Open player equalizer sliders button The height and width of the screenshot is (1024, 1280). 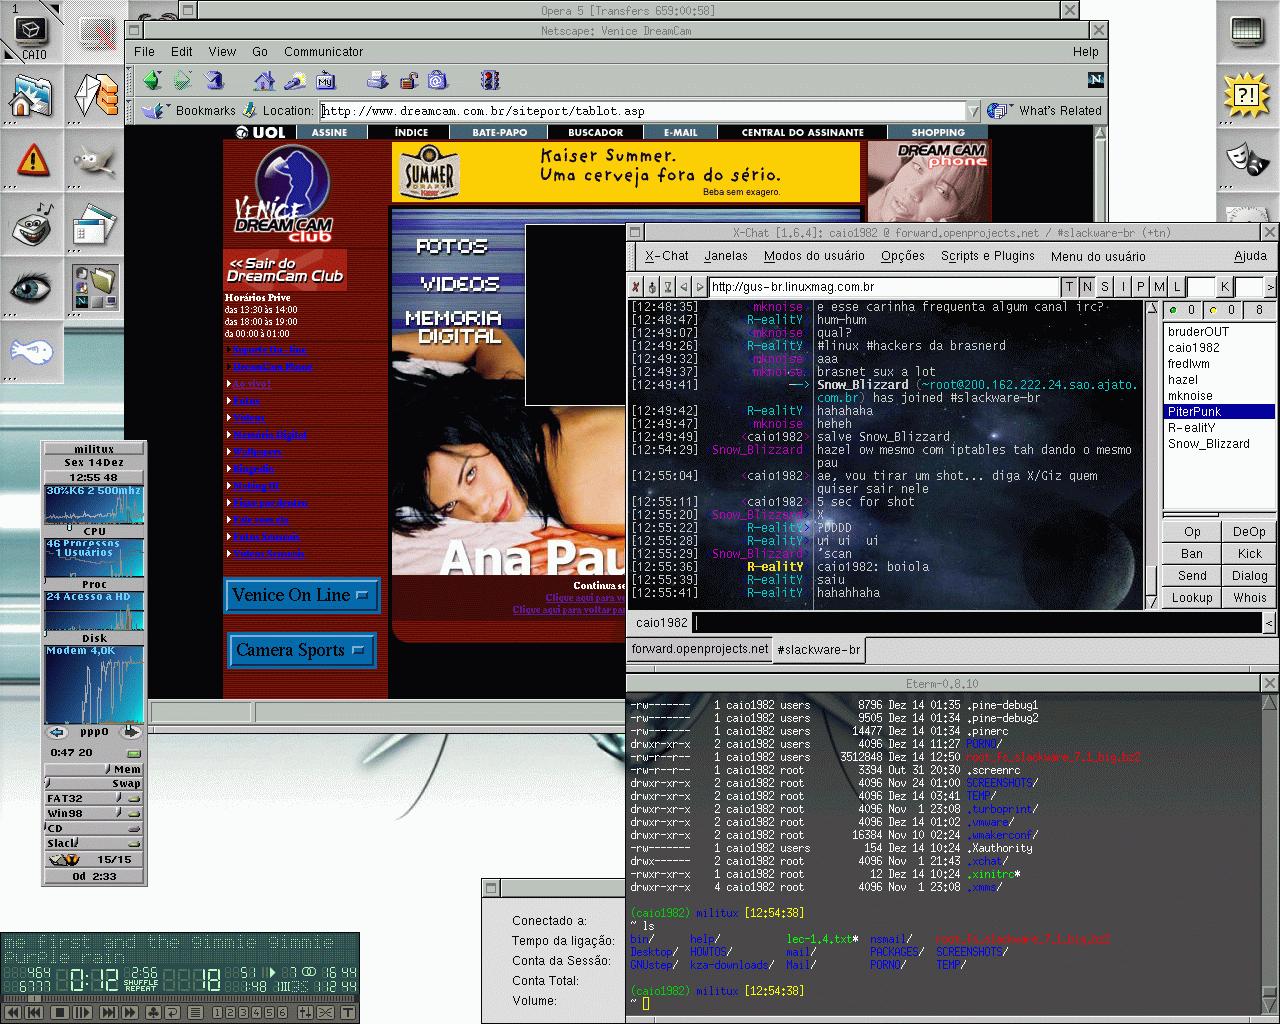coord(305,1012)
